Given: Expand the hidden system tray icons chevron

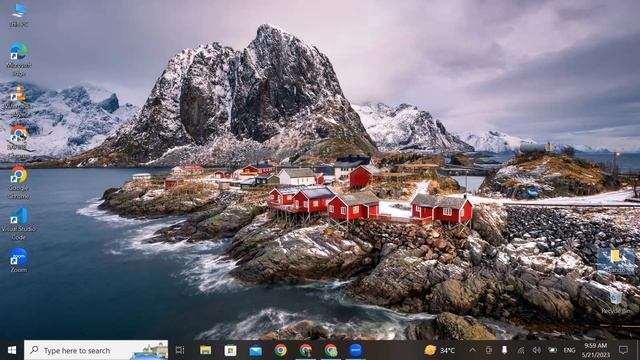Looking at the screenshot, I should (x=472, y=350).
